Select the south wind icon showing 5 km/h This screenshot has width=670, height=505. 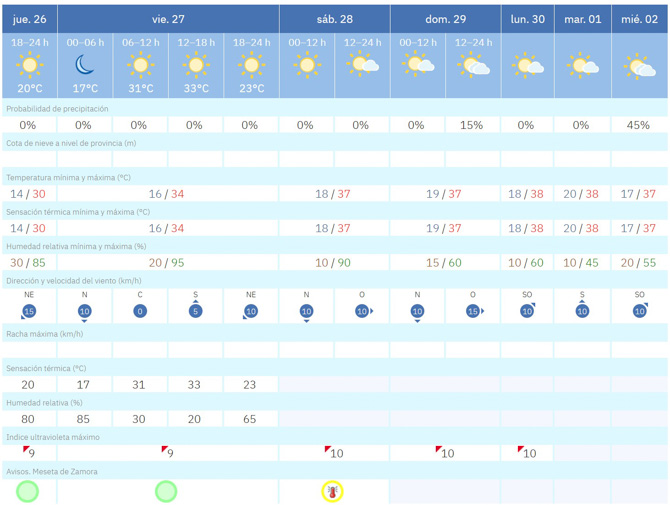(x=196, y=311)
